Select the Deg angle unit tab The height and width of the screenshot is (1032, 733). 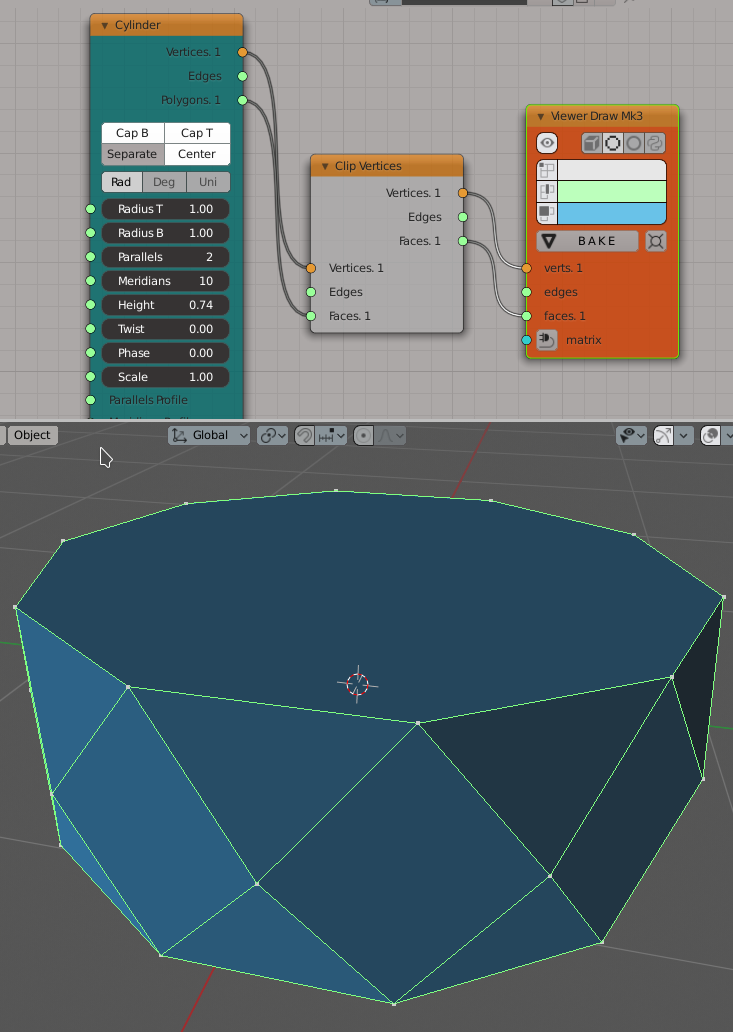(x=163, y=182)
